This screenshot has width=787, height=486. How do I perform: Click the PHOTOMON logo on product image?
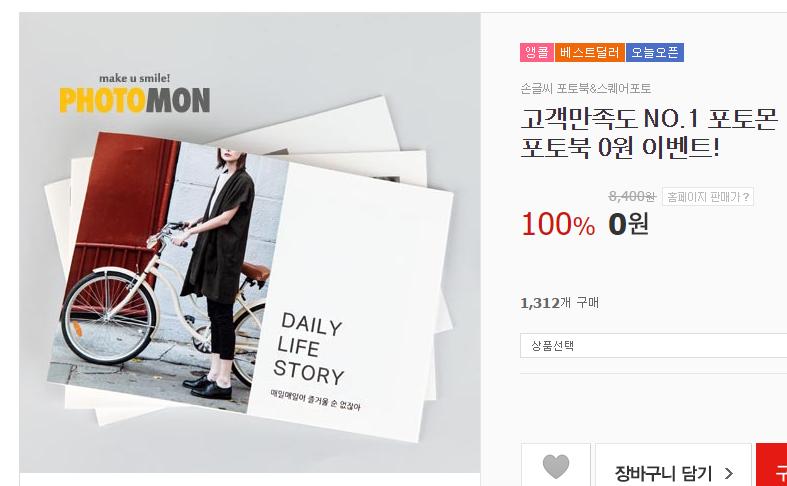[x=135, y=100]
